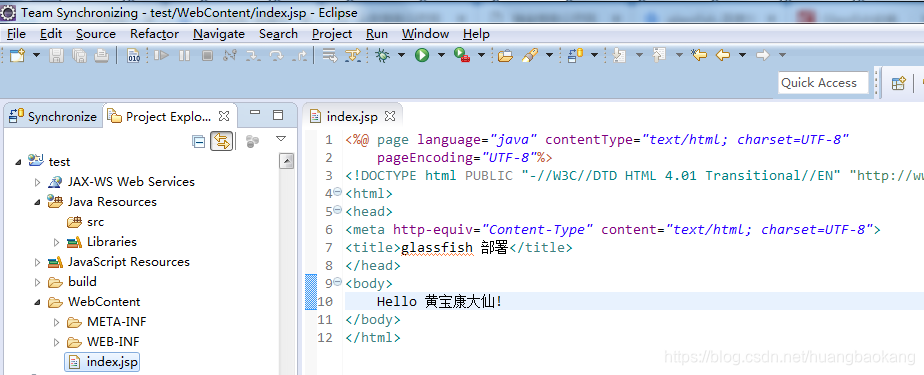
Task: Open the Window menu
Action: [x=425, y=34]
